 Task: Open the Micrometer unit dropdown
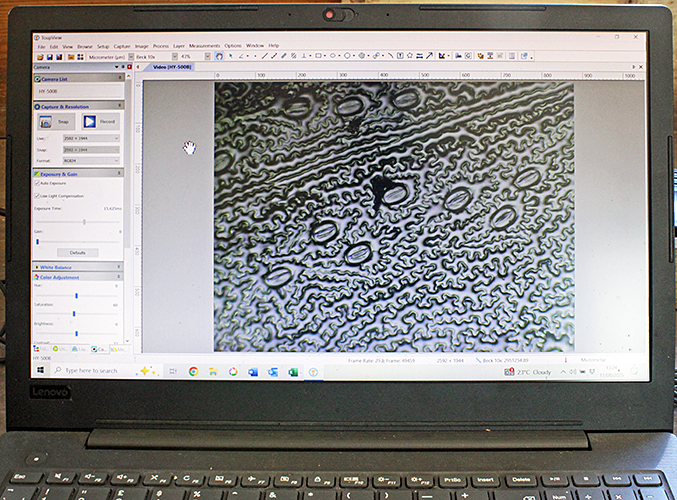coord(131,57)
